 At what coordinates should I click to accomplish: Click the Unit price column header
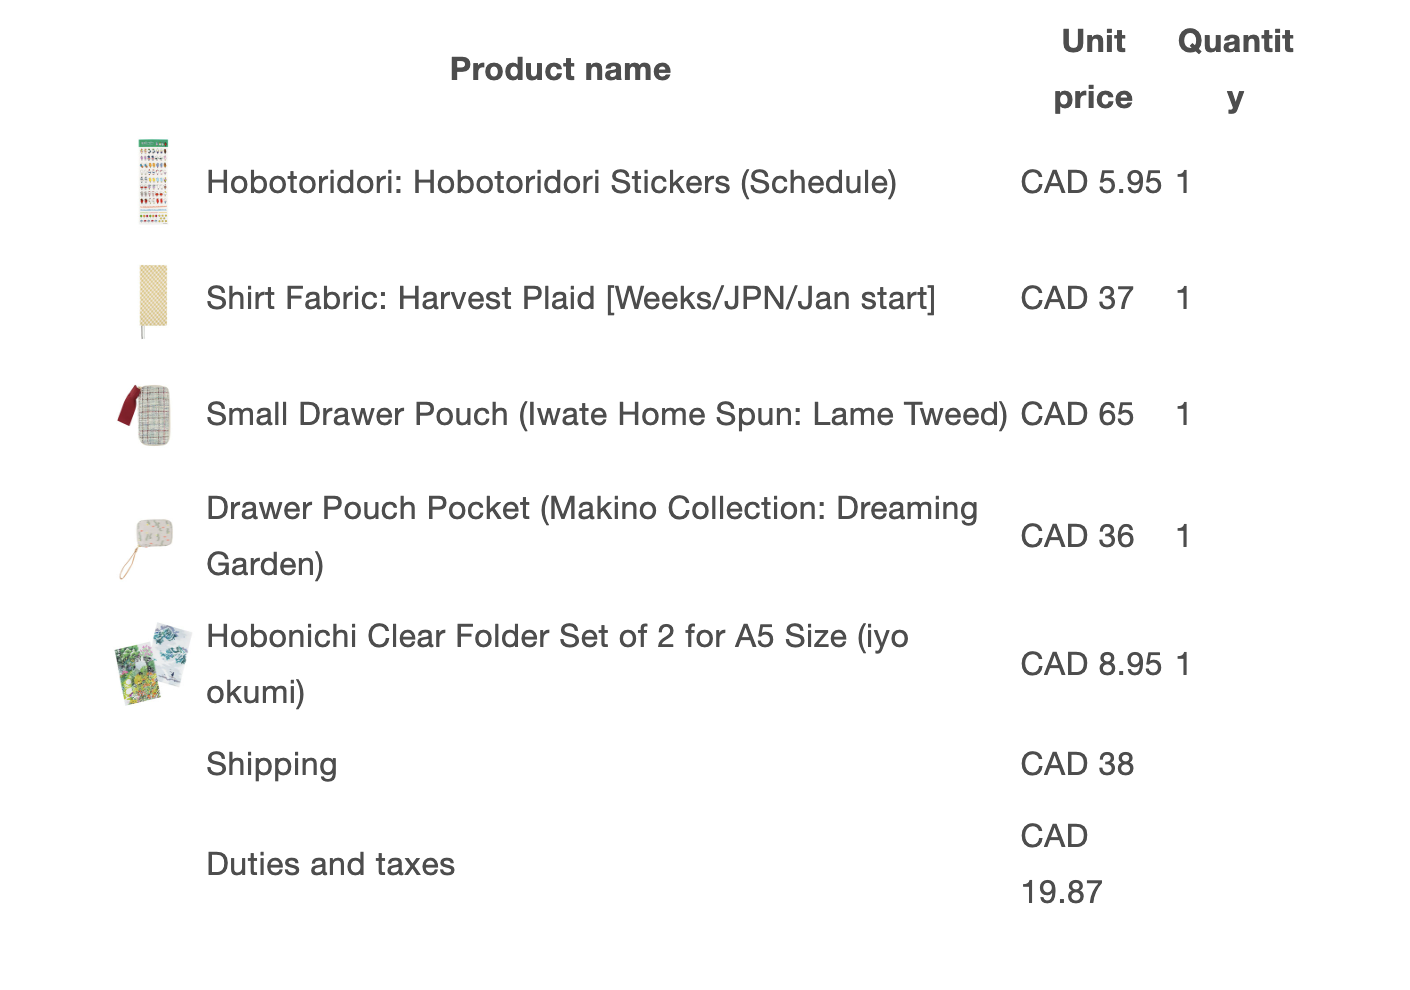pyautogui.click(x=1093, y=69)
